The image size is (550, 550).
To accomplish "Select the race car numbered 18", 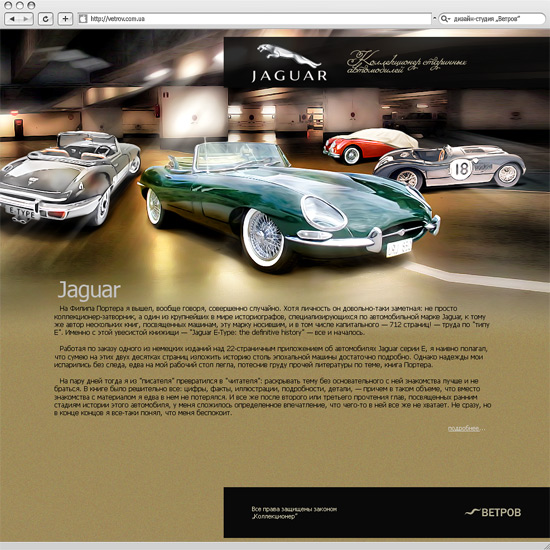I will [x=450, y=167].
